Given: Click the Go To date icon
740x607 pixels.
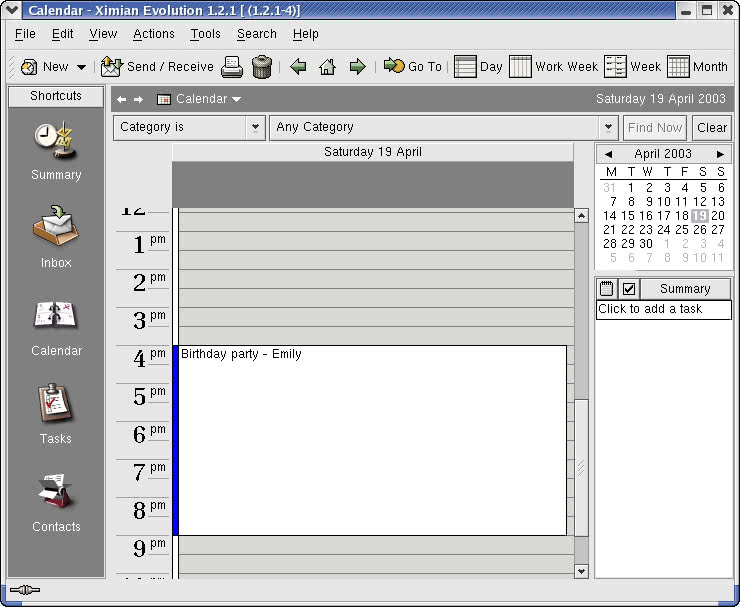Looking at the screenshot, I should click(x=394, y=66).
